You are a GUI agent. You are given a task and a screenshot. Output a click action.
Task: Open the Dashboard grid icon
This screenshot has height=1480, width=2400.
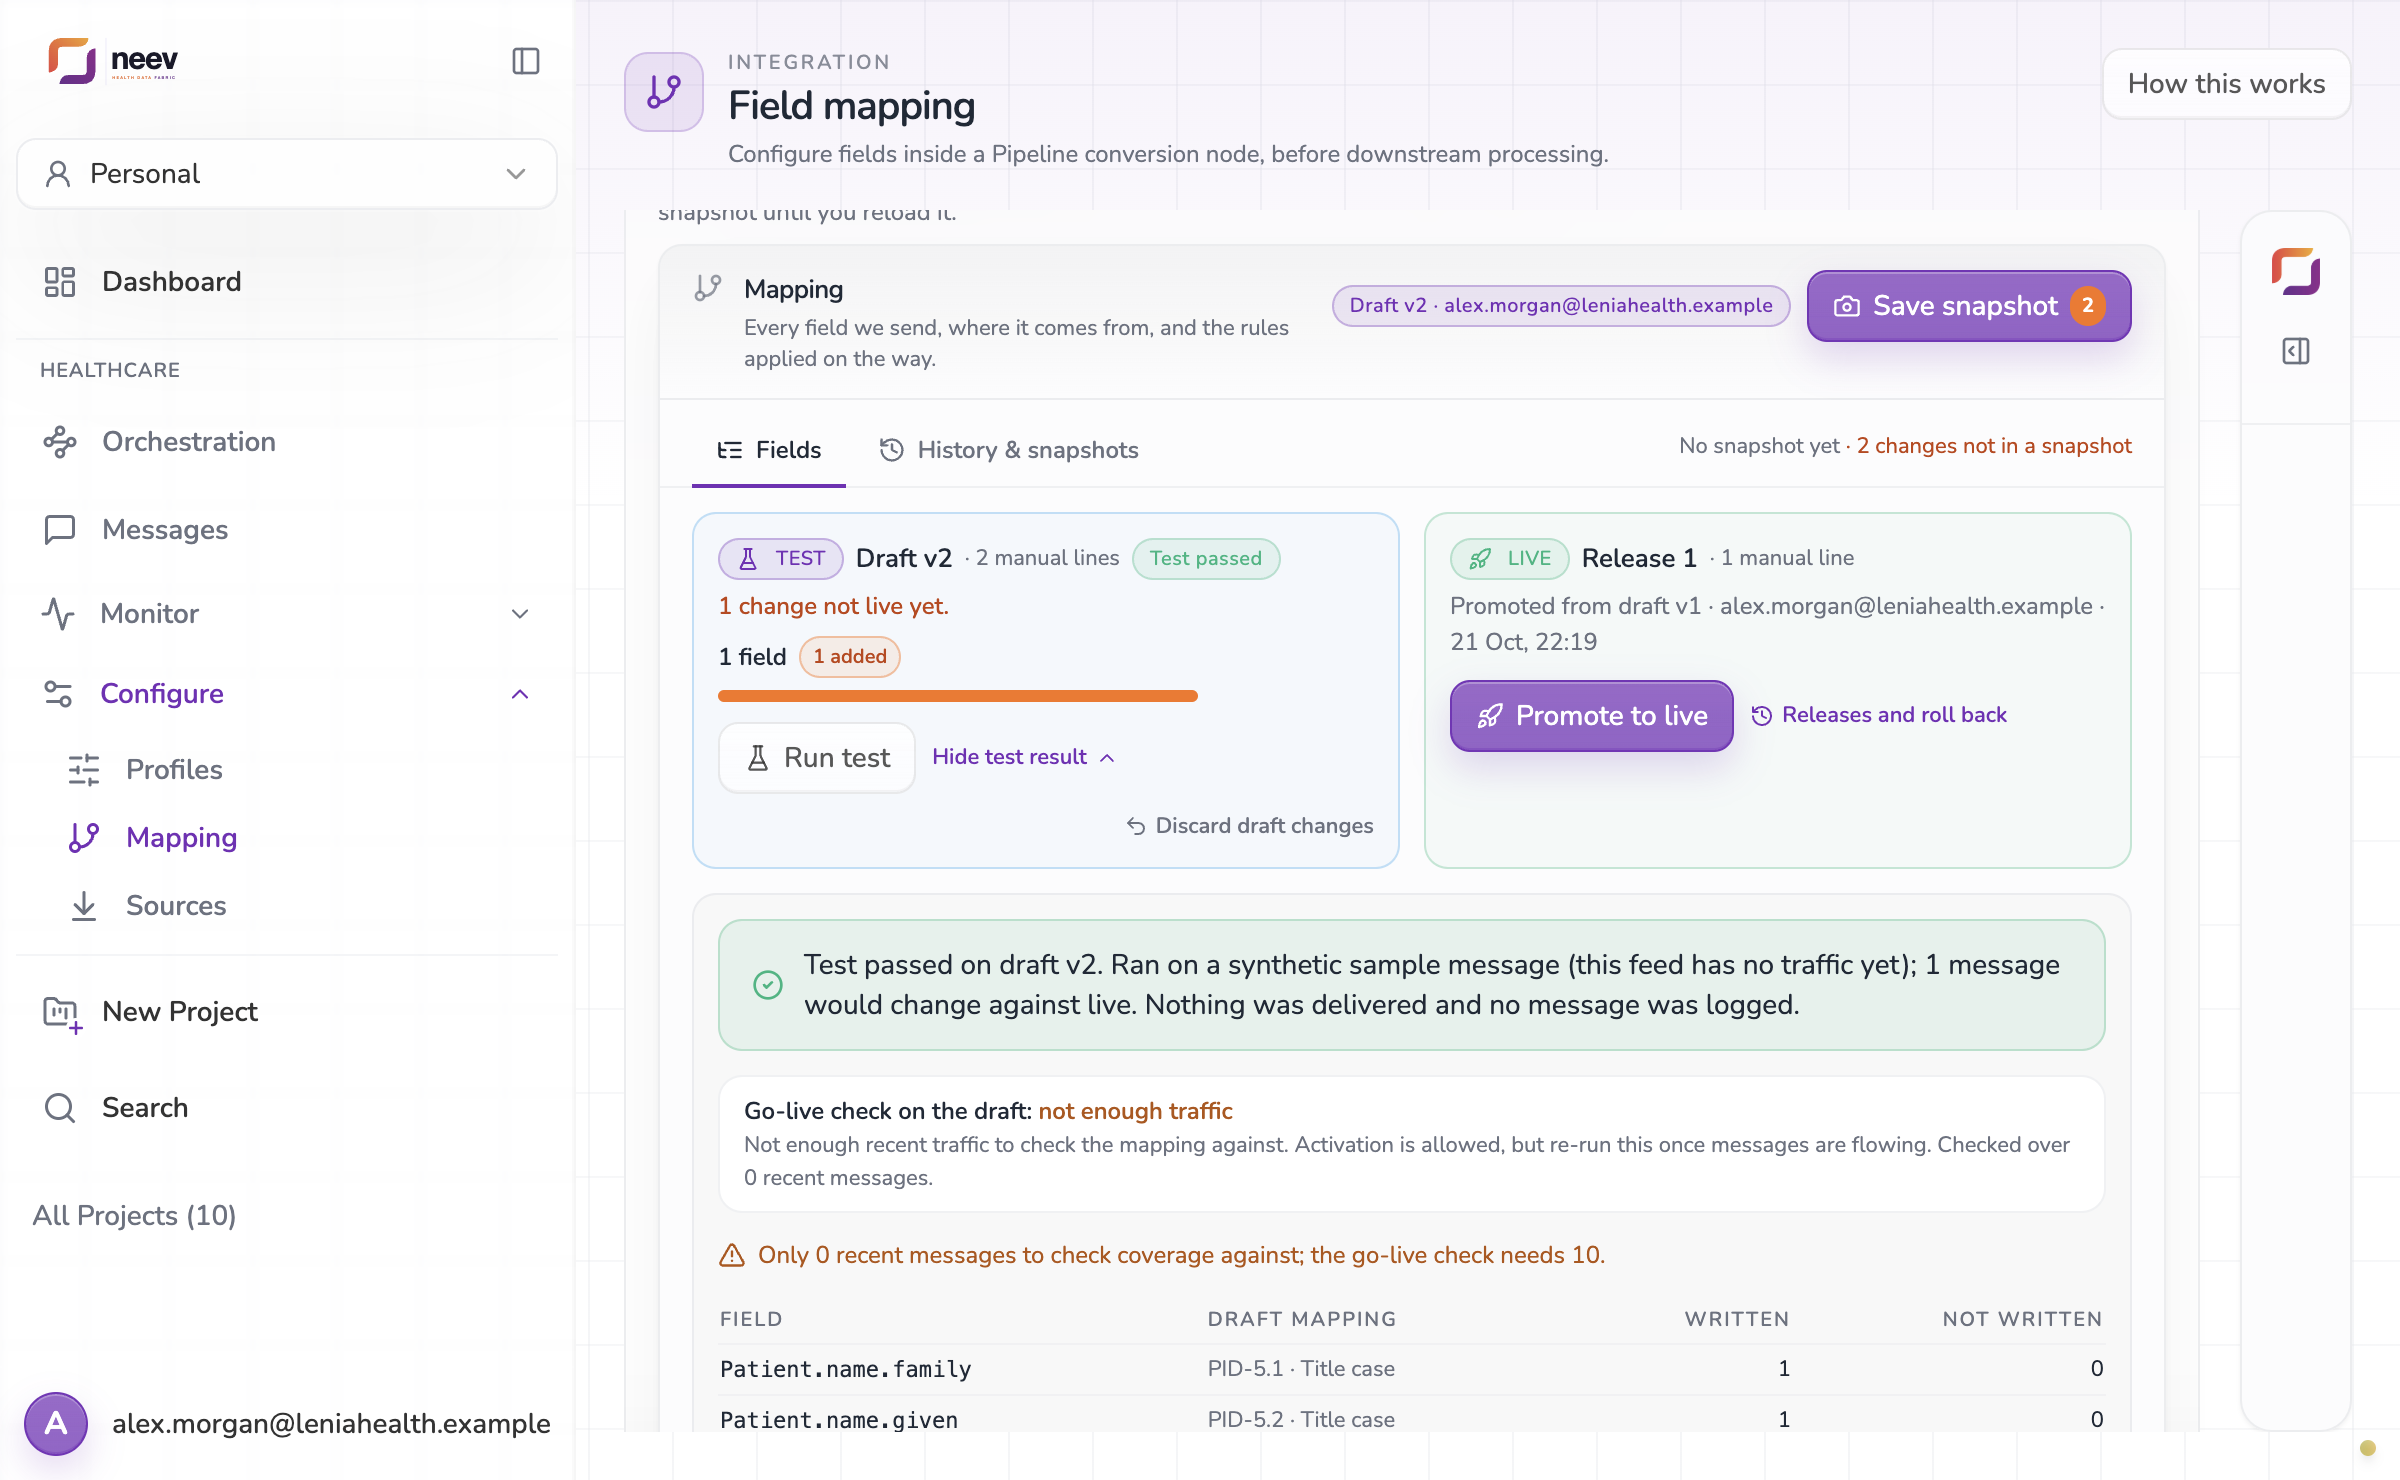tap(60, 282)
